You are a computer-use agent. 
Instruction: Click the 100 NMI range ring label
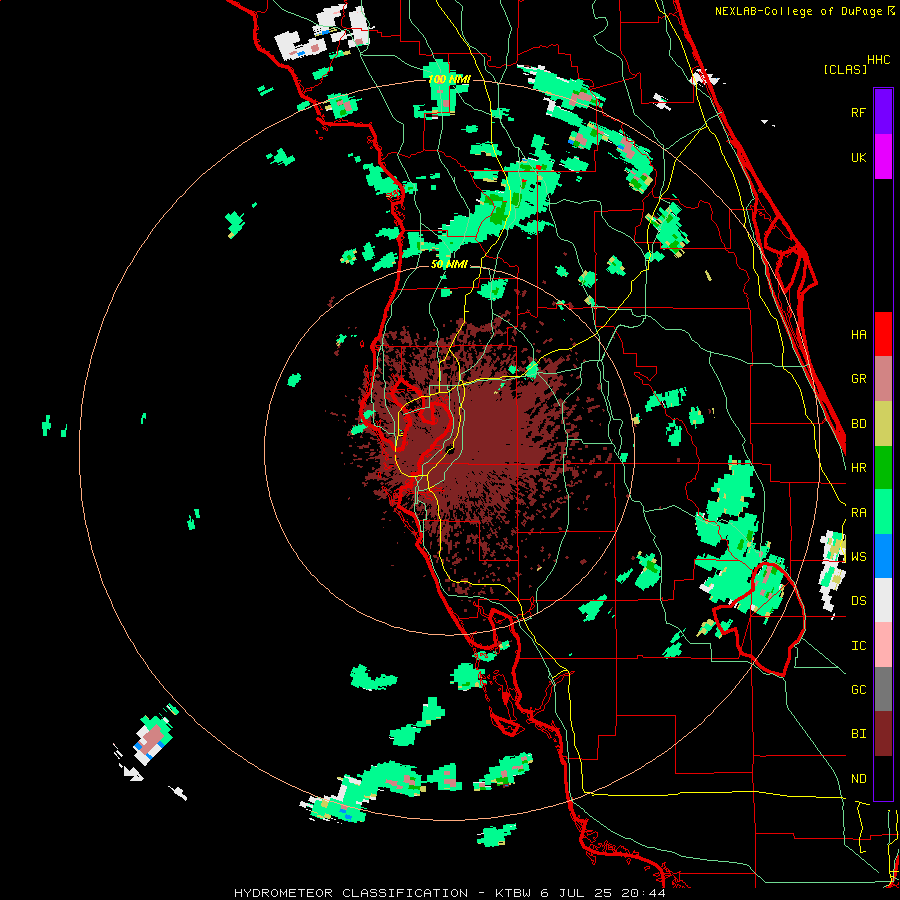click(449, 79)
